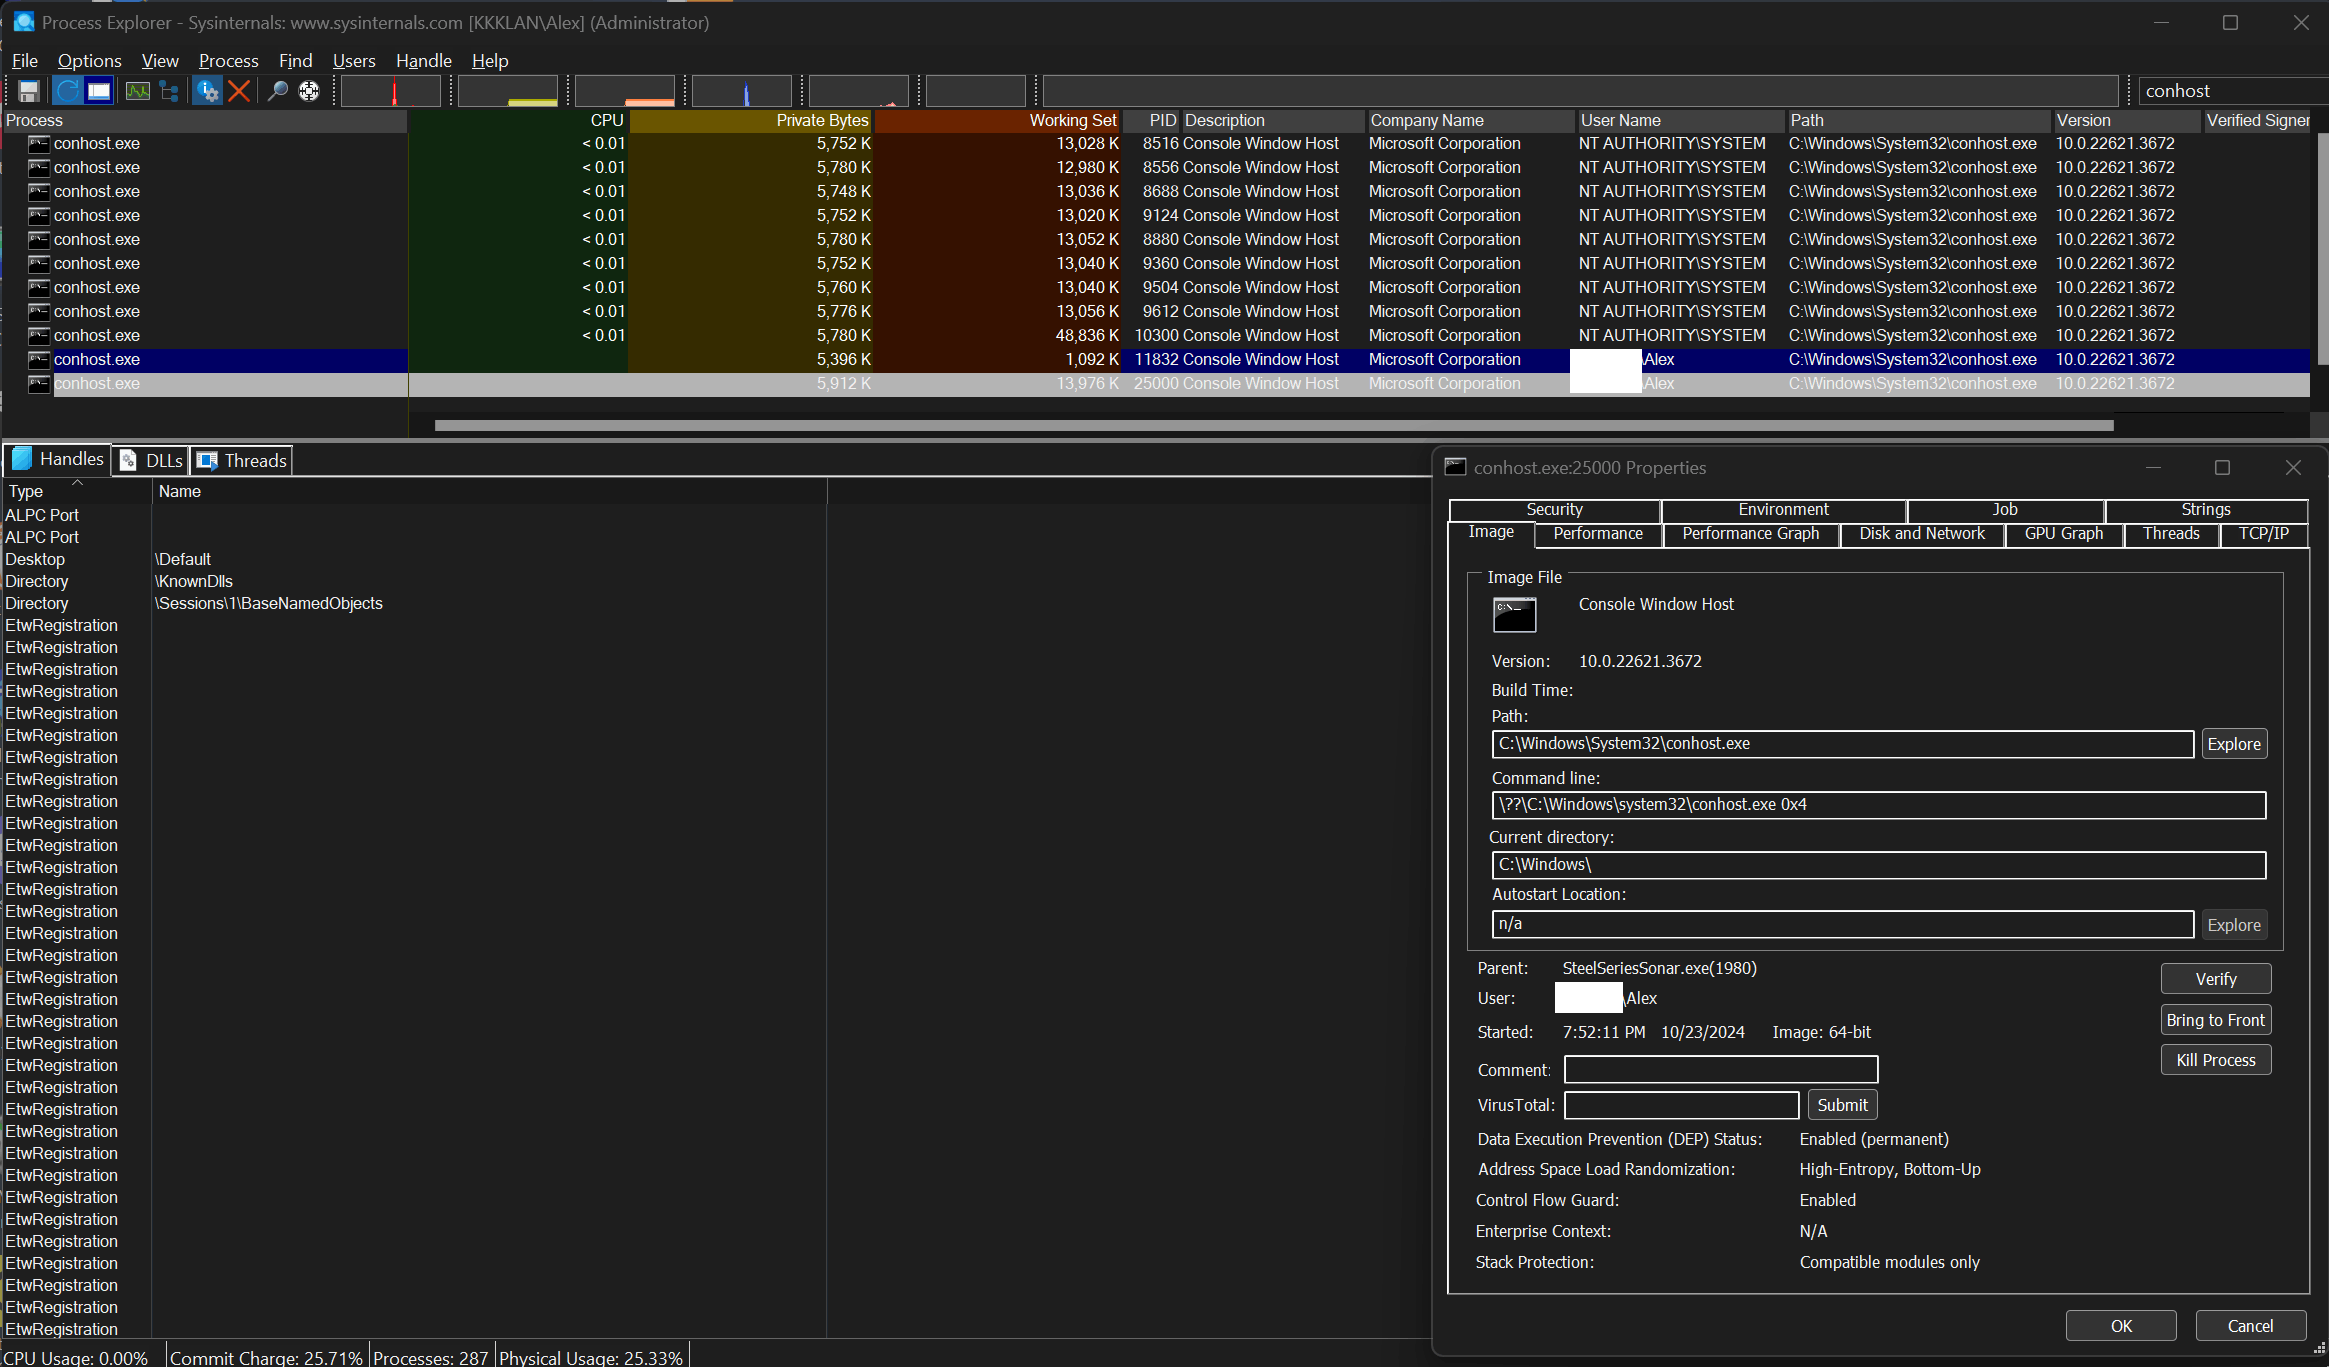
Task: Sort handles by Type column header
Action: pyautogui.click(x=26, y=491)
